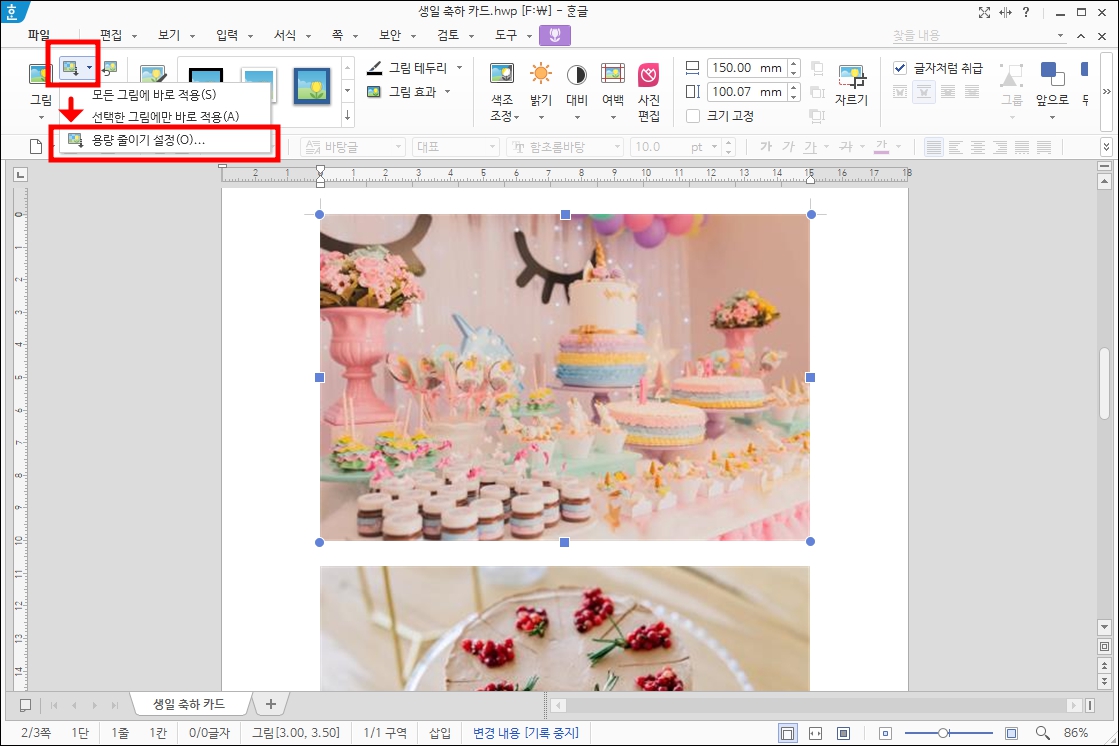
Task: Open the 보기 menu
Action: point(169,35)
